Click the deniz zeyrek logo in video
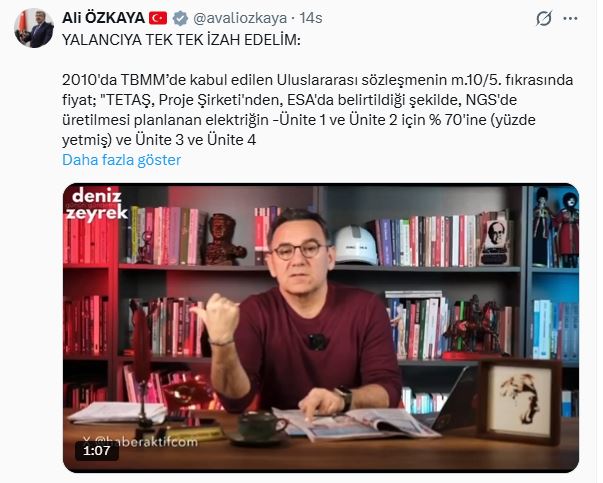603x483 pixels. click(97, 204)
